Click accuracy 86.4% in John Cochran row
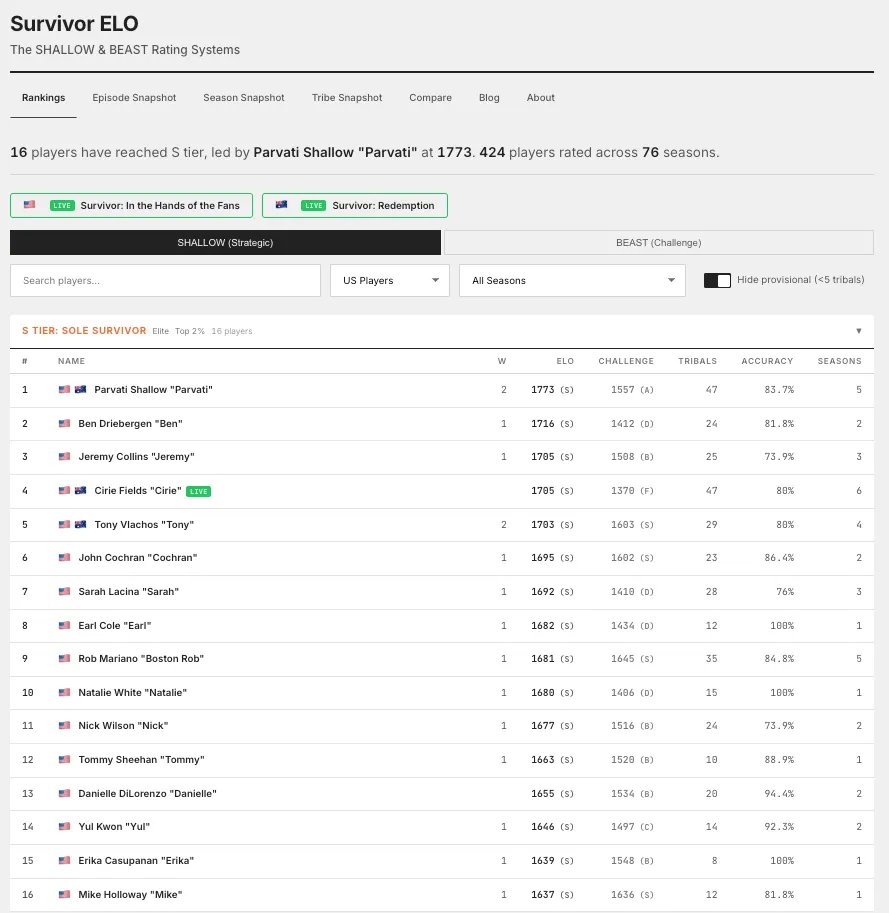Image resolution: width=889 pixels, height=913 pixels. (x=779, y=558)
